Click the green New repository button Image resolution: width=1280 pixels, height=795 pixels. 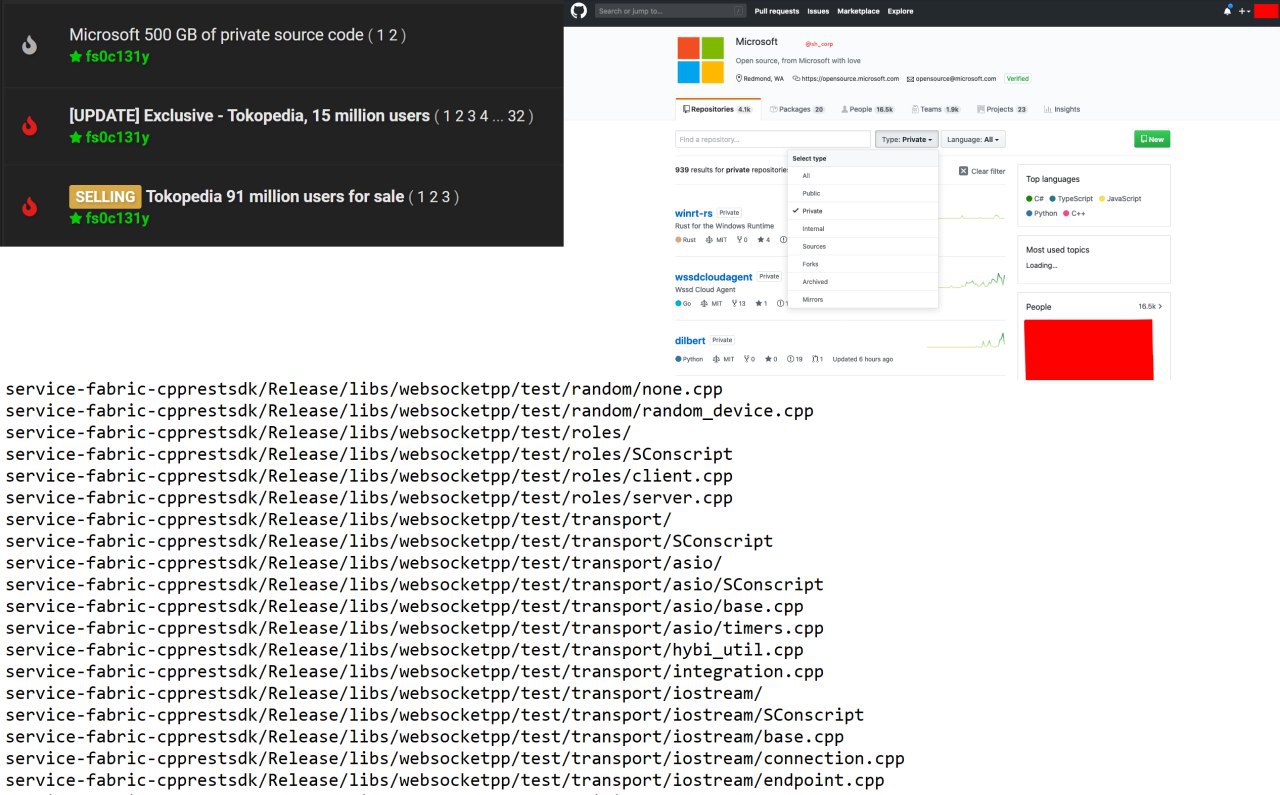coord(1152,139)
